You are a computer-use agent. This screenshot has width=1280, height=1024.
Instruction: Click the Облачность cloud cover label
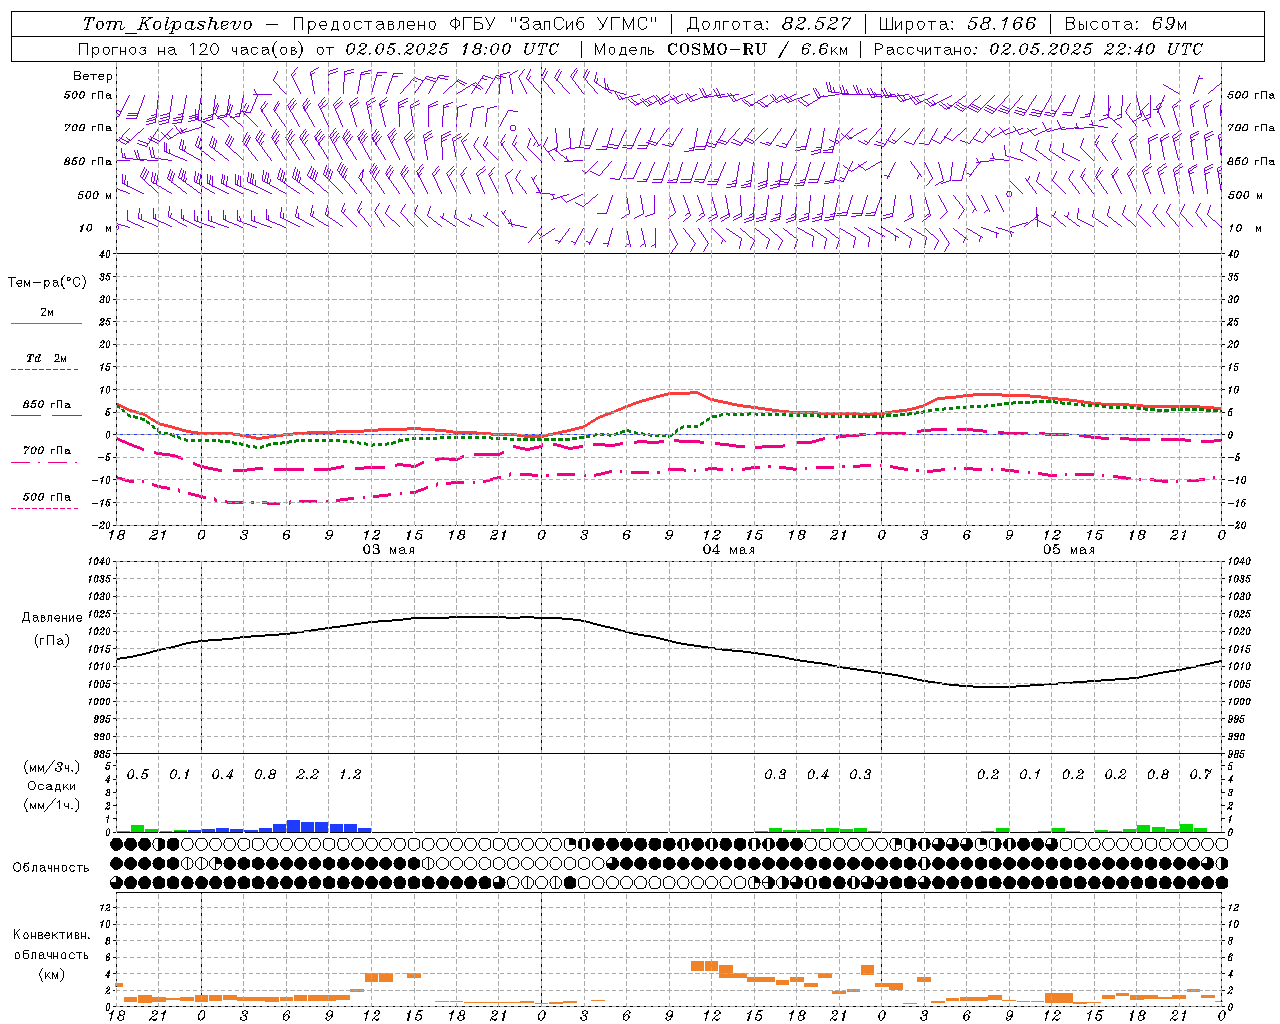51,868
